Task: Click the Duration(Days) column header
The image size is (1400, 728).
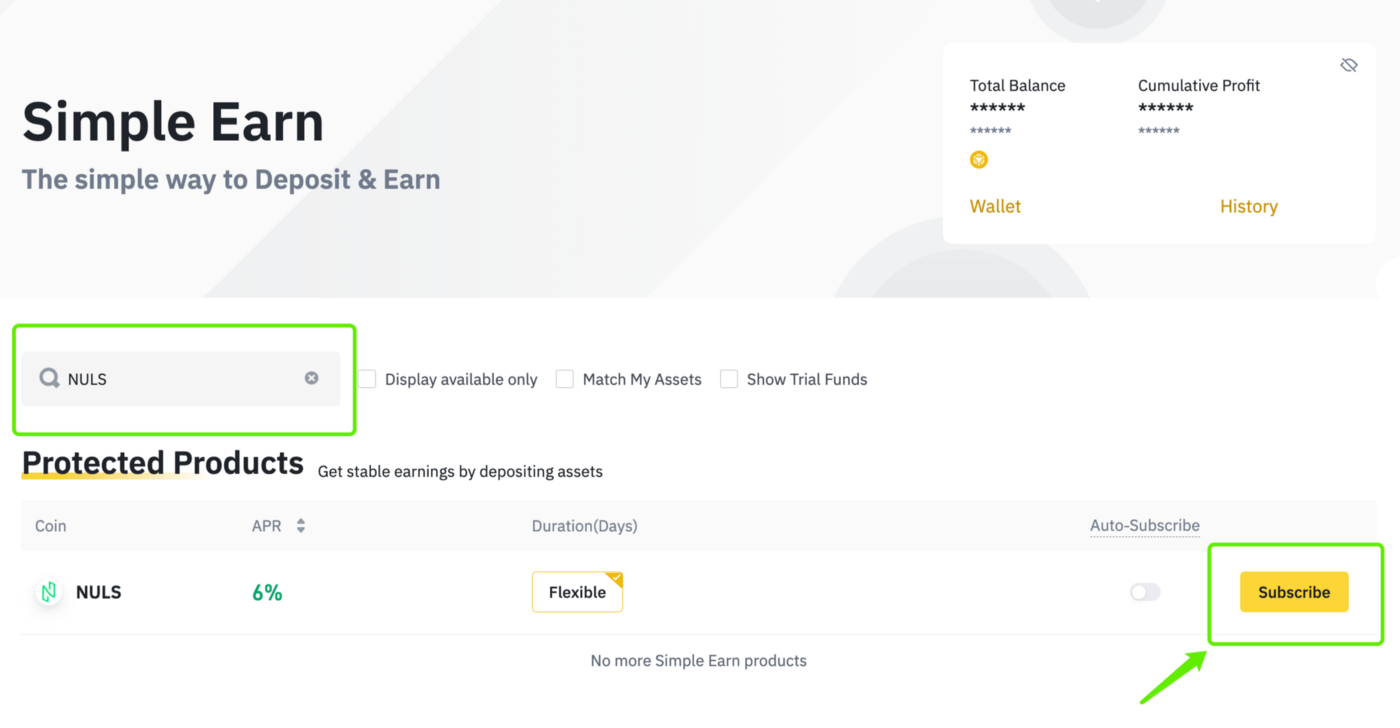Action: click(x=585, y=526)
